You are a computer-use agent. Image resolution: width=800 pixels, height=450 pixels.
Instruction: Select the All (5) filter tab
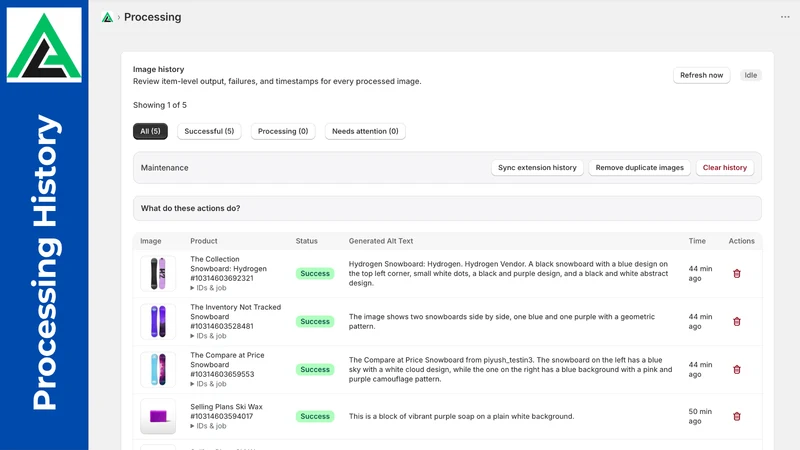point(150,131)
